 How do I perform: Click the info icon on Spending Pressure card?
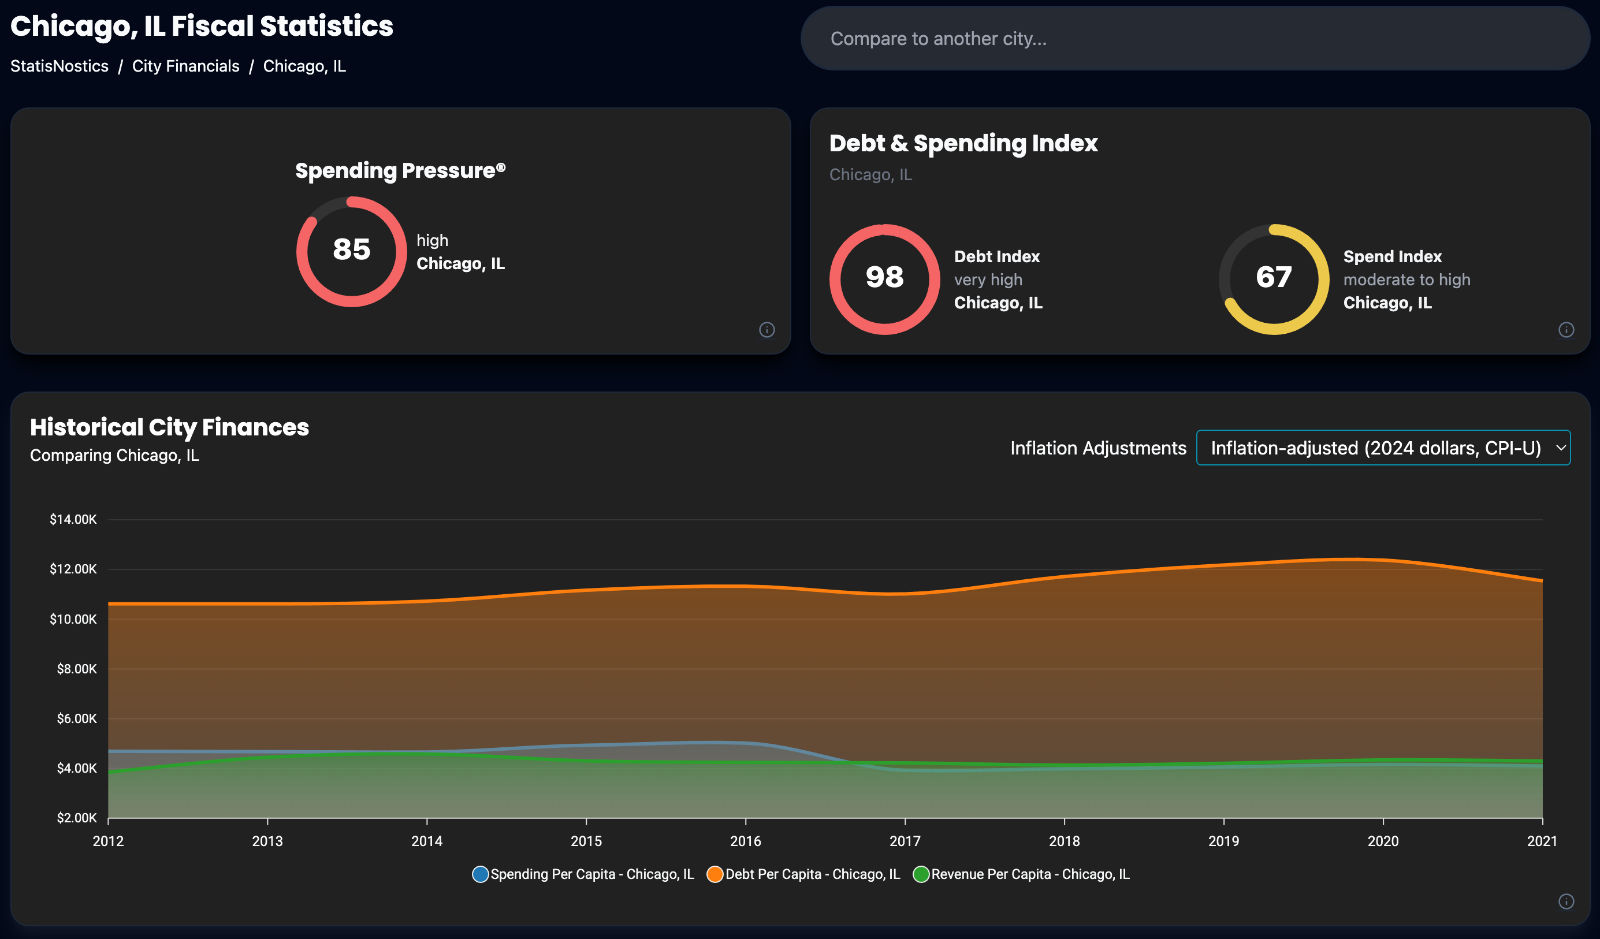coord(766,330)
